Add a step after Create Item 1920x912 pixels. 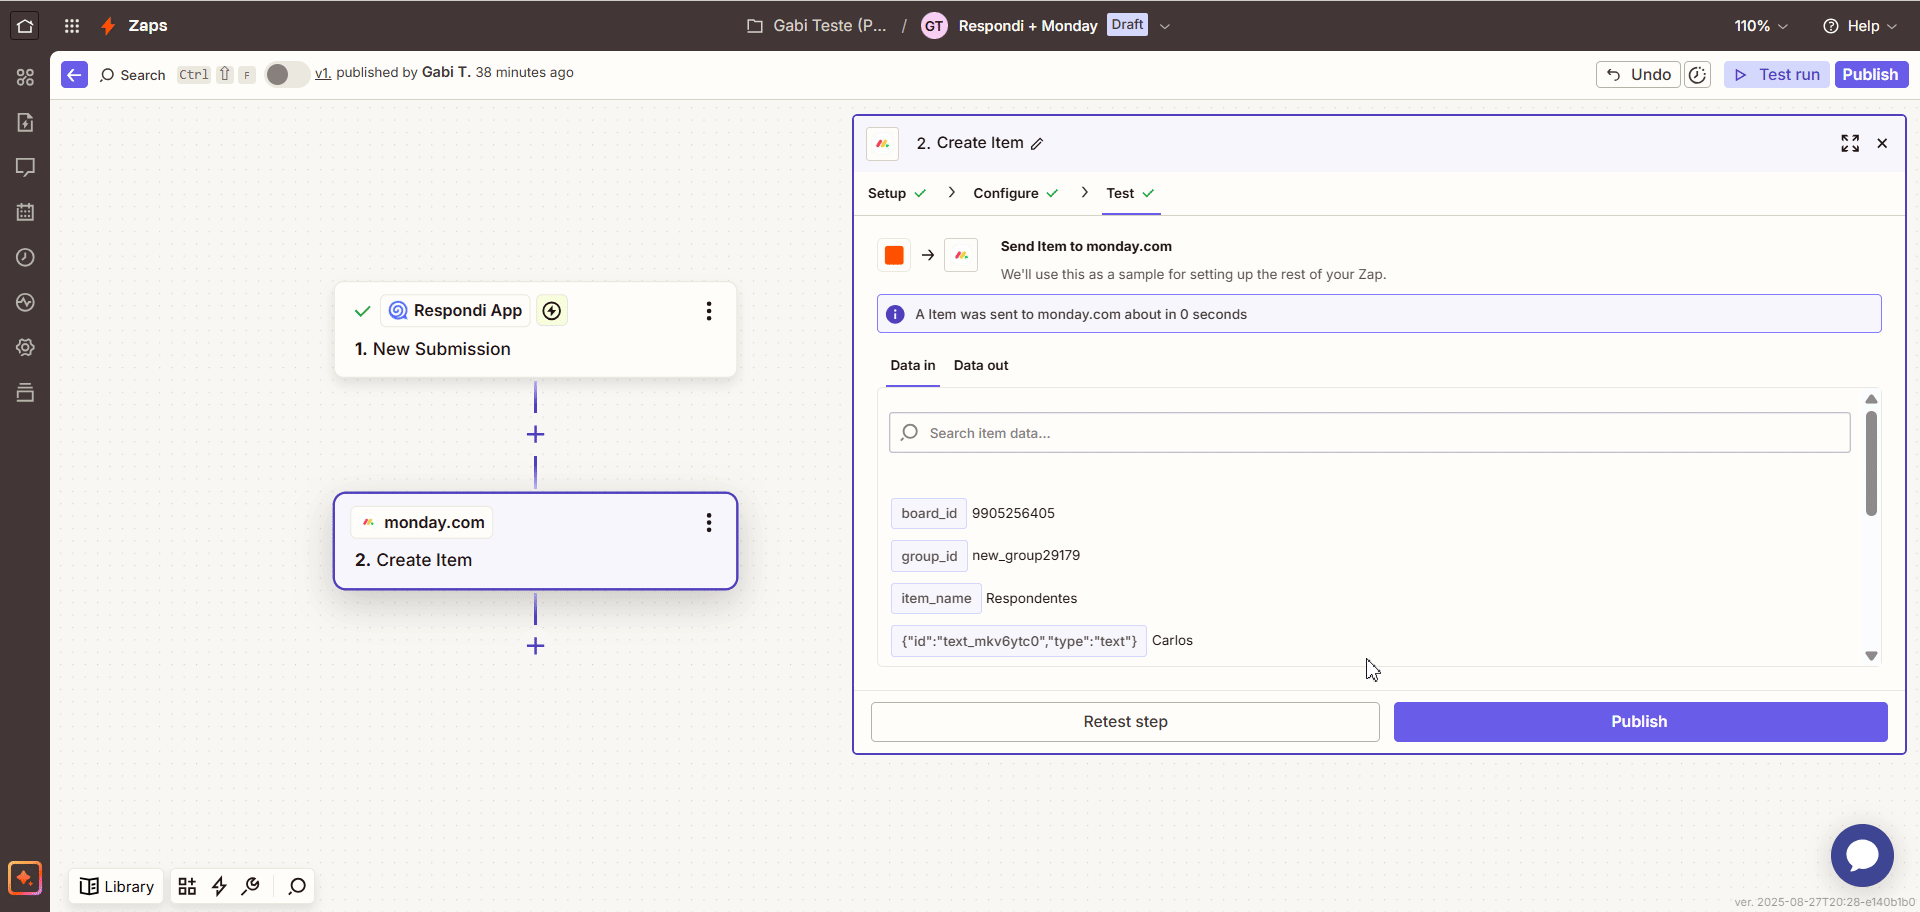click(535, 646)
